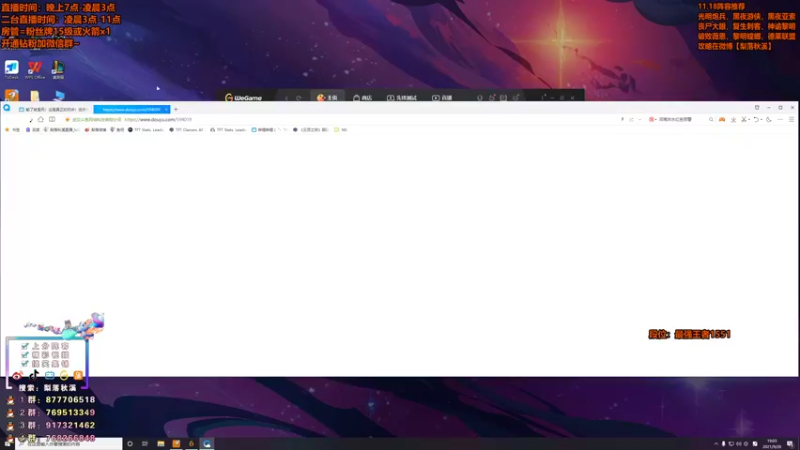This screenshot has width=800, height=450.
Task: Open Task View on the taskbar
Action: pos(145,444)
